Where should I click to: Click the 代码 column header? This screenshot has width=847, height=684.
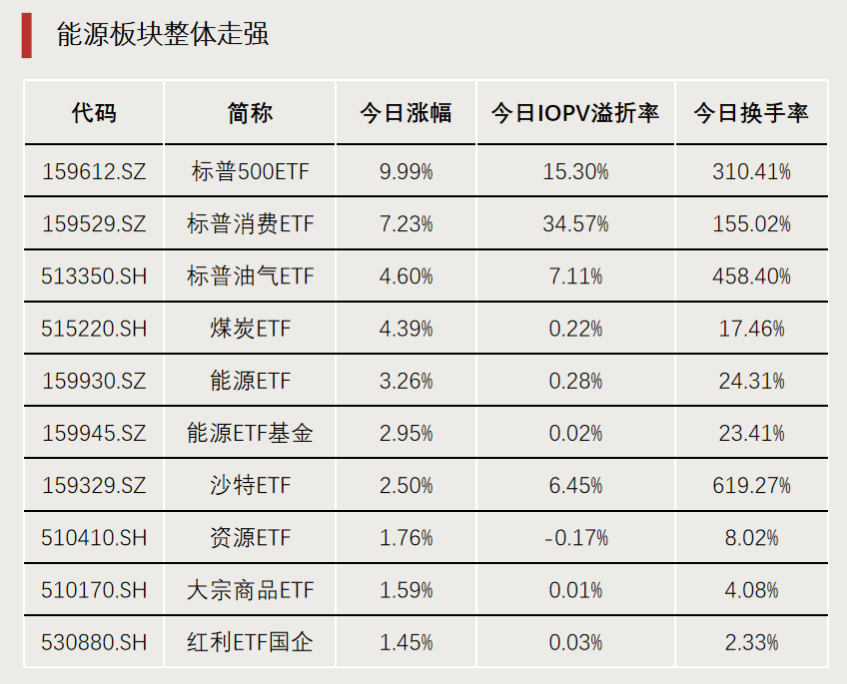94,113
